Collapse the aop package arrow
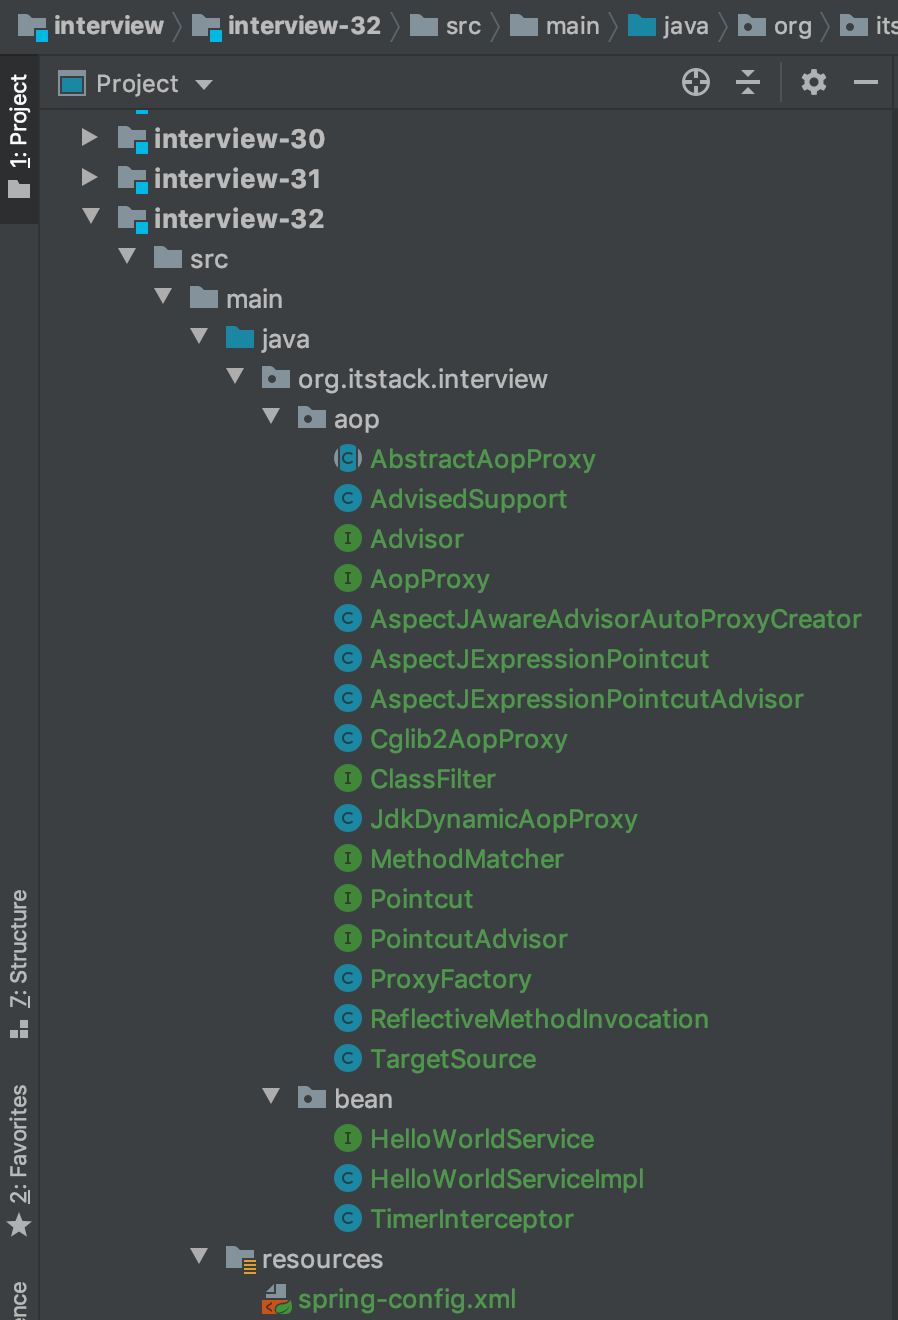Image resolution: width=898 pixels, height=1320 pixels. [x=271, y=416]
